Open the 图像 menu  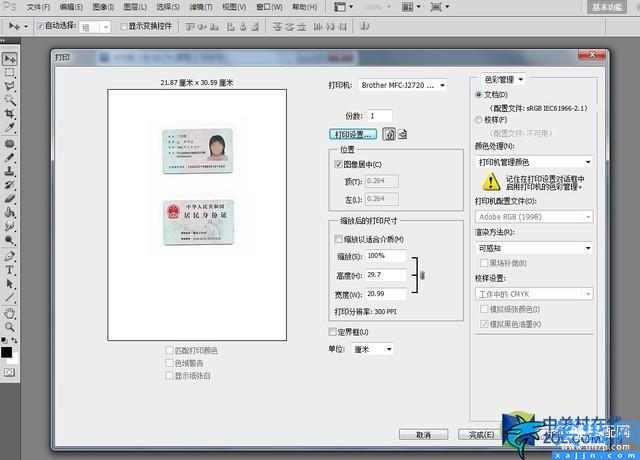(x=103, y=7)
